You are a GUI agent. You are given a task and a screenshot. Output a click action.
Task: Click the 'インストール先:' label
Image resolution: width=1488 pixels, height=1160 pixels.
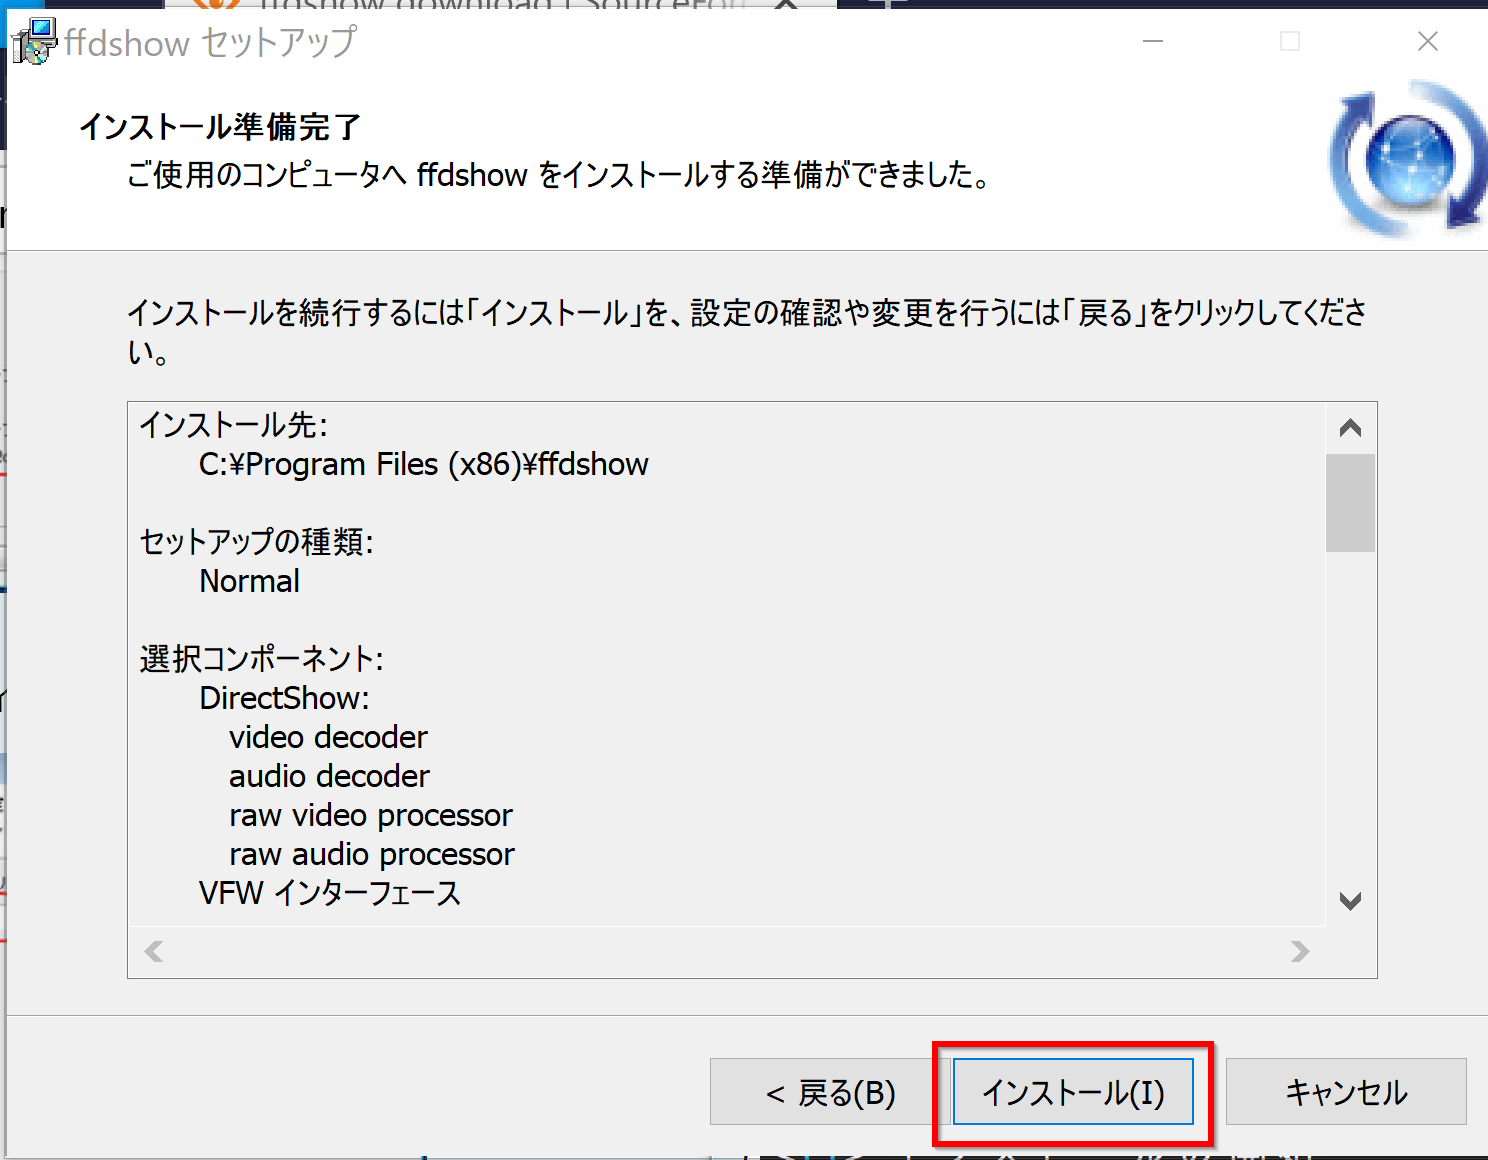234,425
